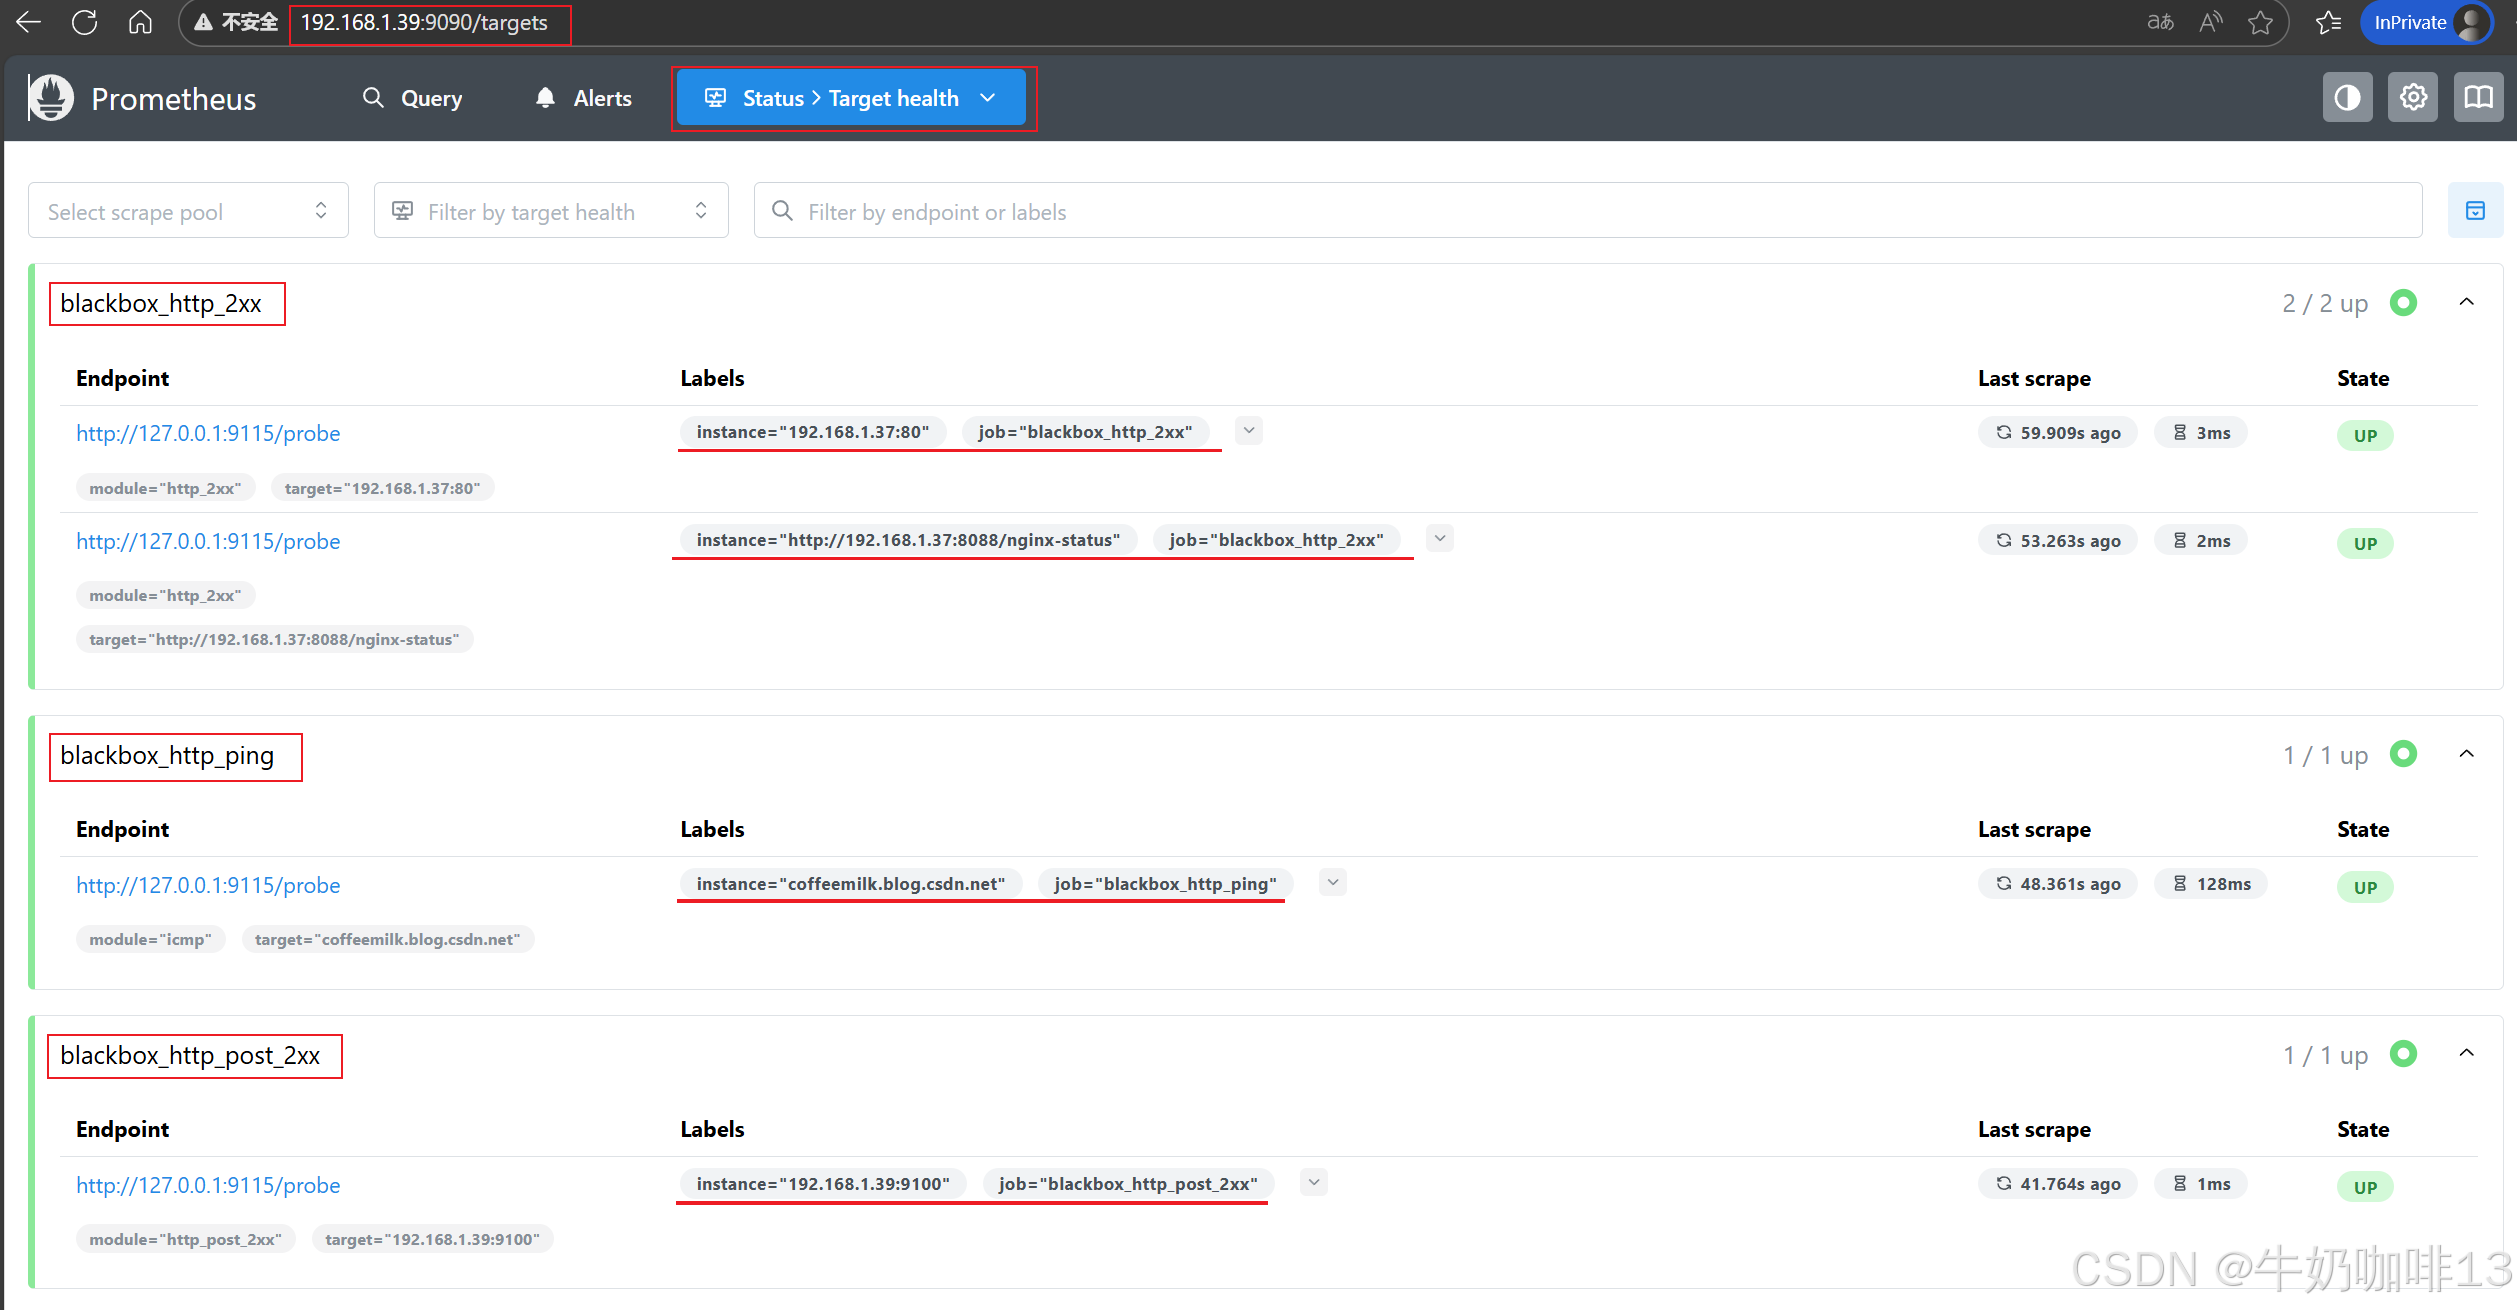Click the translate page icon

click(x=2160, y=22)
